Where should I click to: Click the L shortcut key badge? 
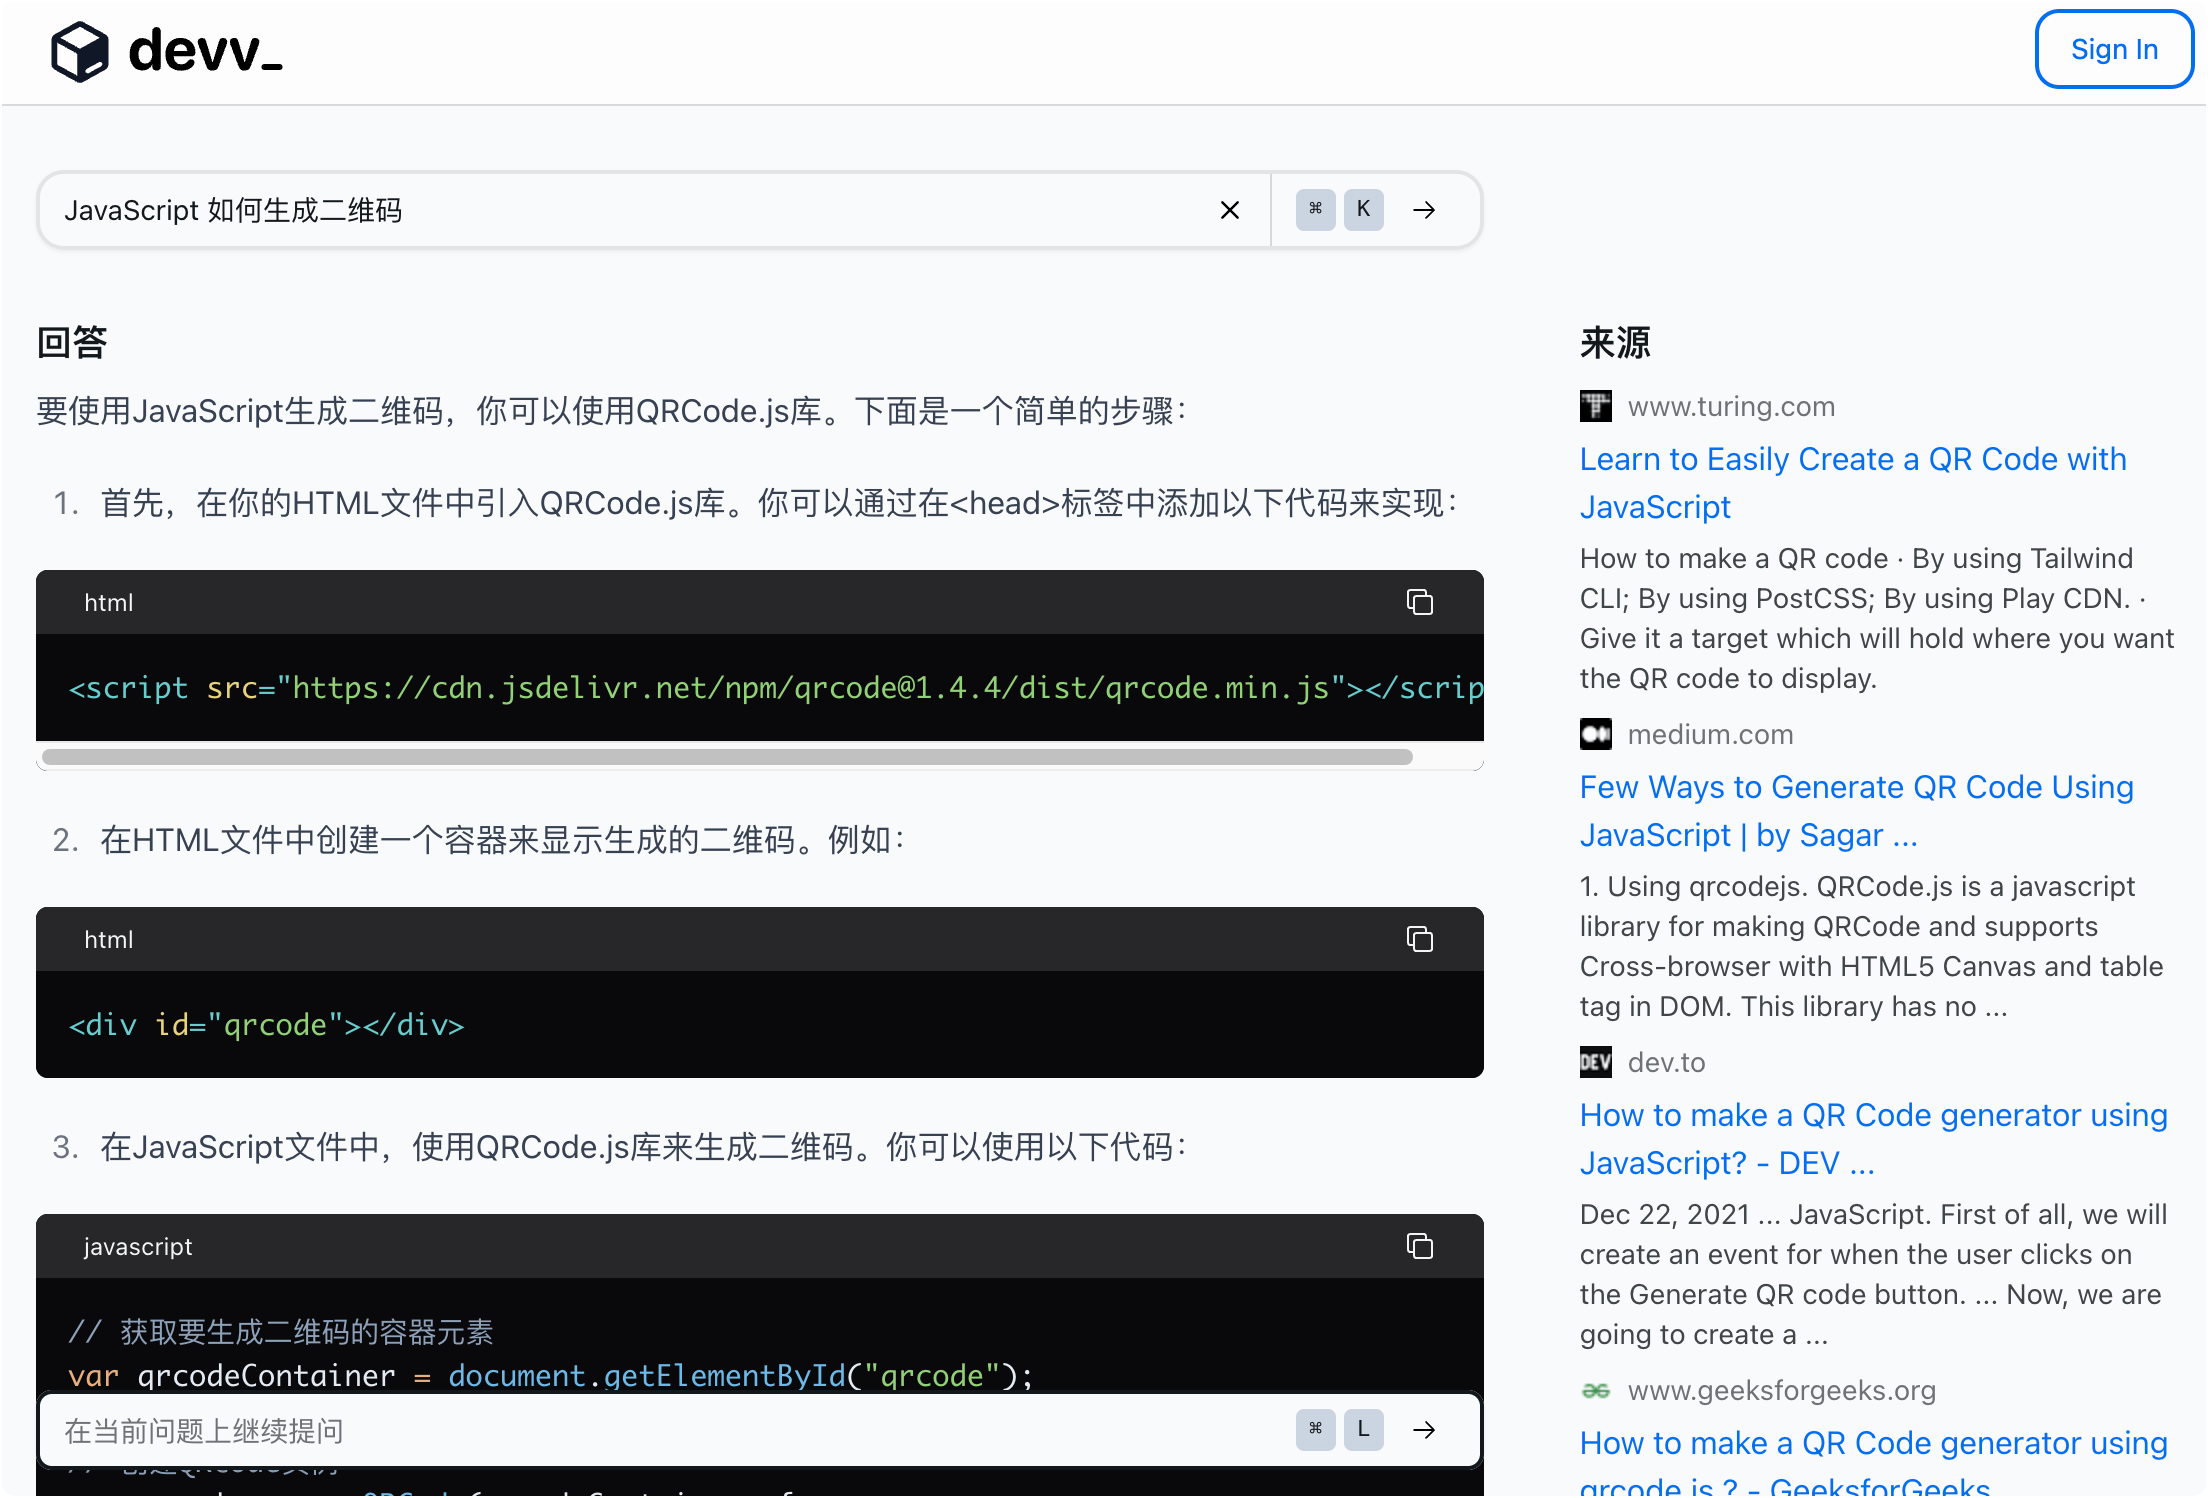point(1363,1430)
